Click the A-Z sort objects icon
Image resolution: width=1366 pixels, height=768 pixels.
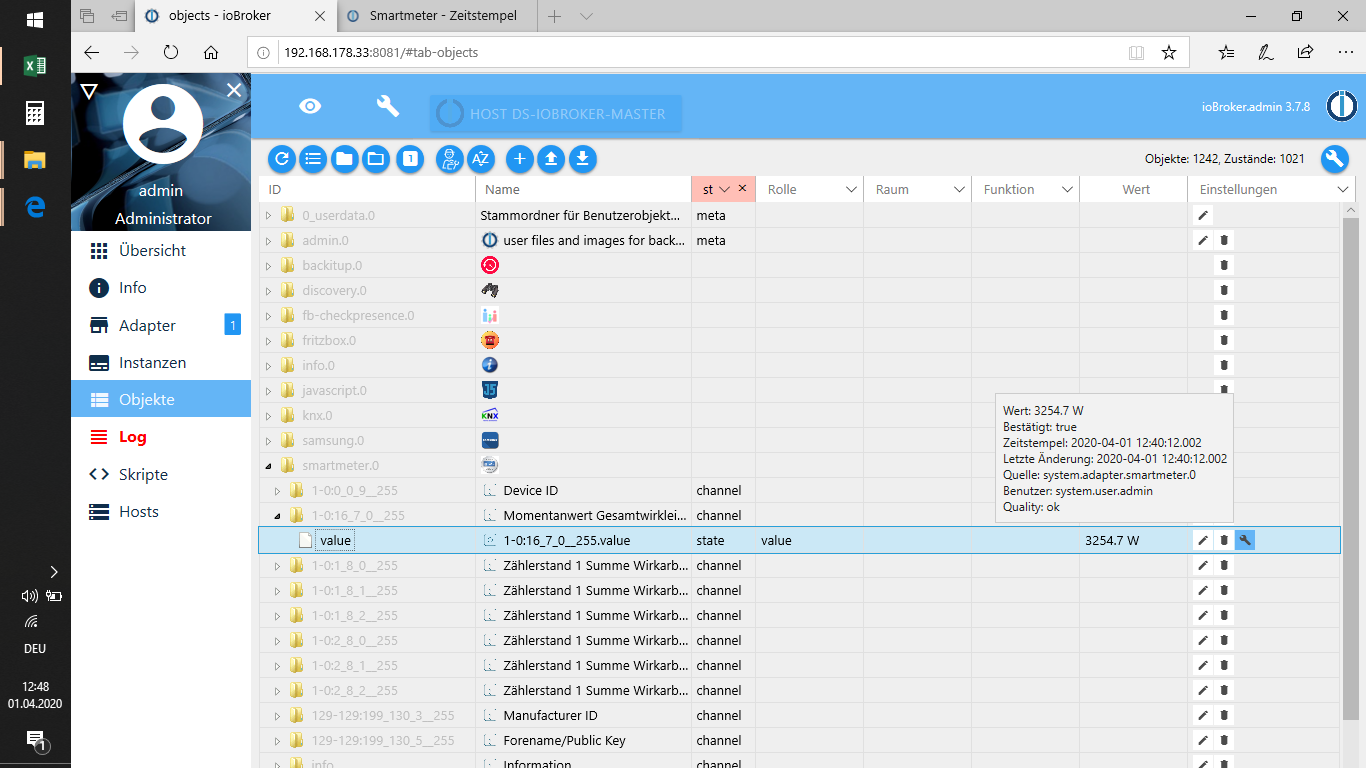(x=481, y=158)
